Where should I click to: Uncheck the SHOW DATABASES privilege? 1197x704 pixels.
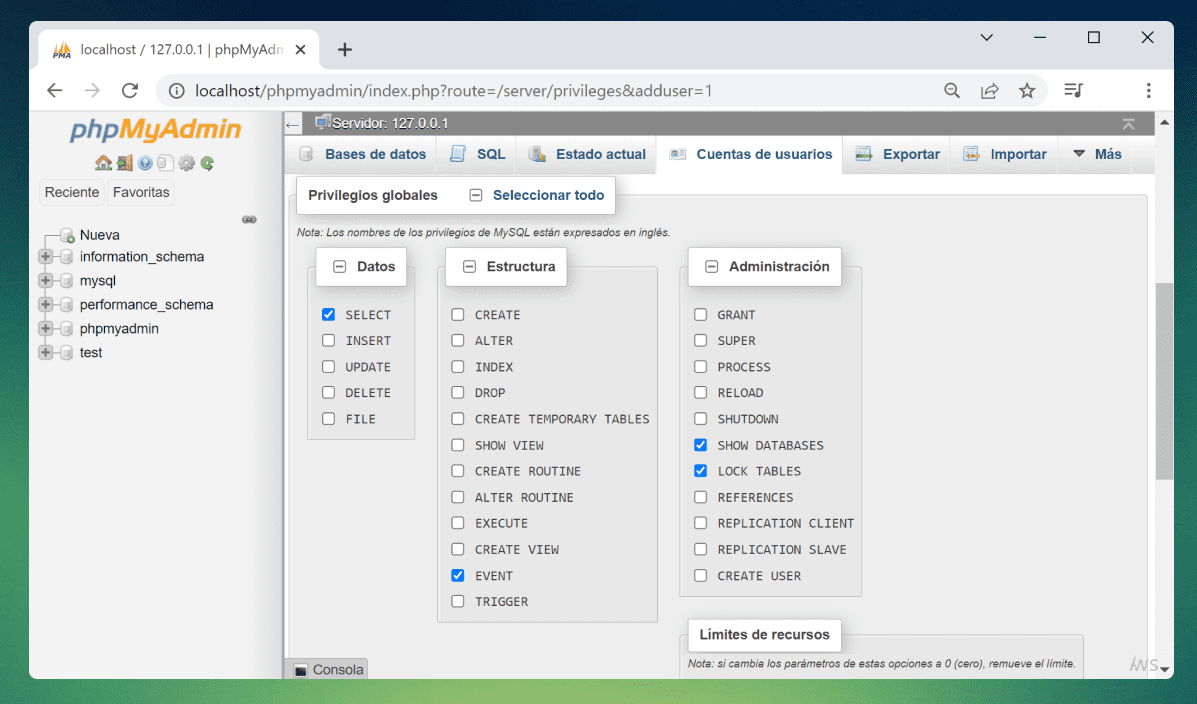[x=700, y=445]
